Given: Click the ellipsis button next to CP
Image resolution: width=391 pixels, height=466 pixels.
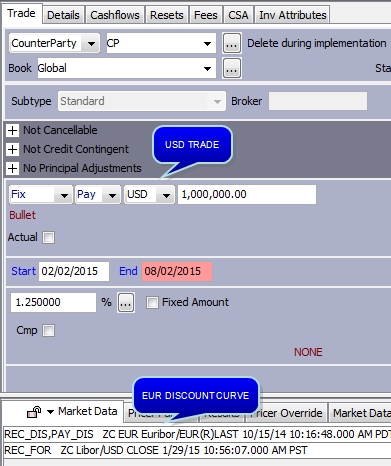Looking at the screenshot, I should (x=232, y=43).
